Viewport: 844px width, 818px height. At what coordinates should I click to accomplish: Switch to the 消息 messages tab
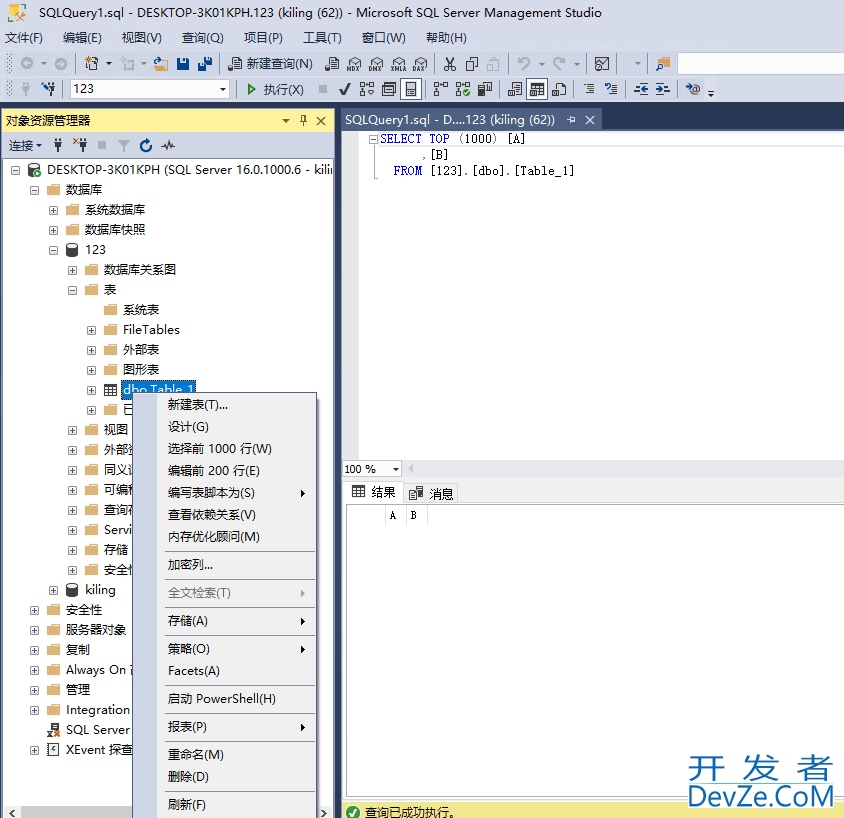431,493
